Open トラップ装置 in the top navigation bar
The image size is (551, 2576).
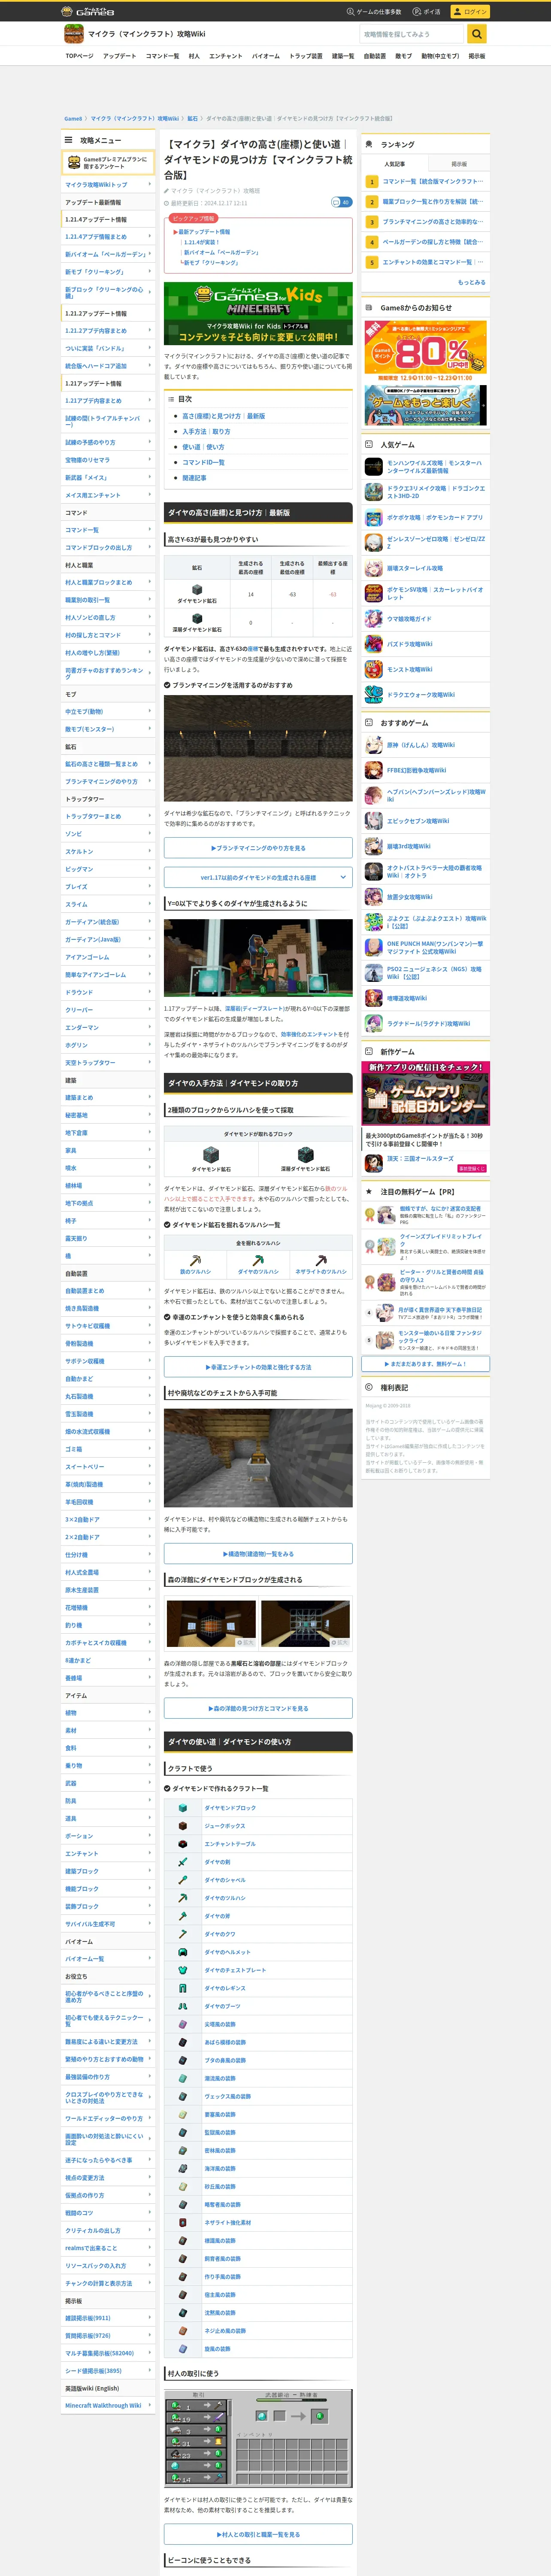pyautogui.click(x=306, y=56)
